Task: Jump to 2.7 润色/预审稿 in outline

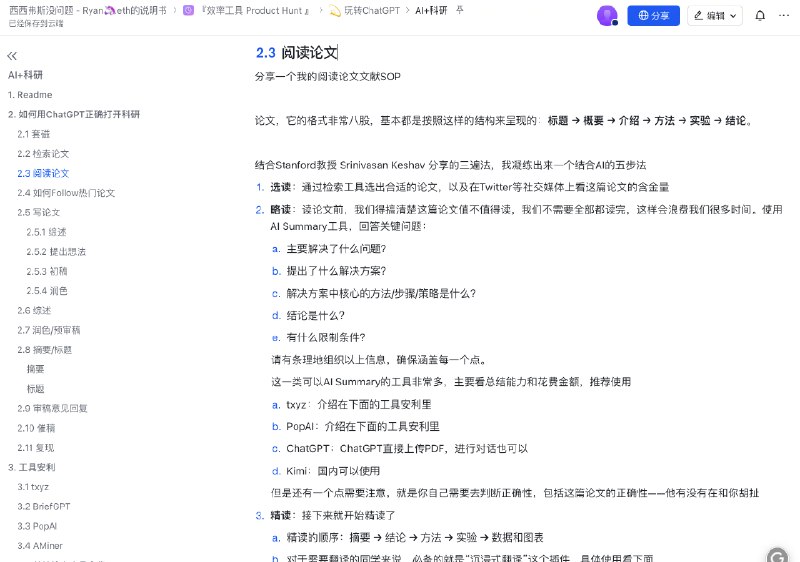Action: pyautogui.click(x=49, y=330)
